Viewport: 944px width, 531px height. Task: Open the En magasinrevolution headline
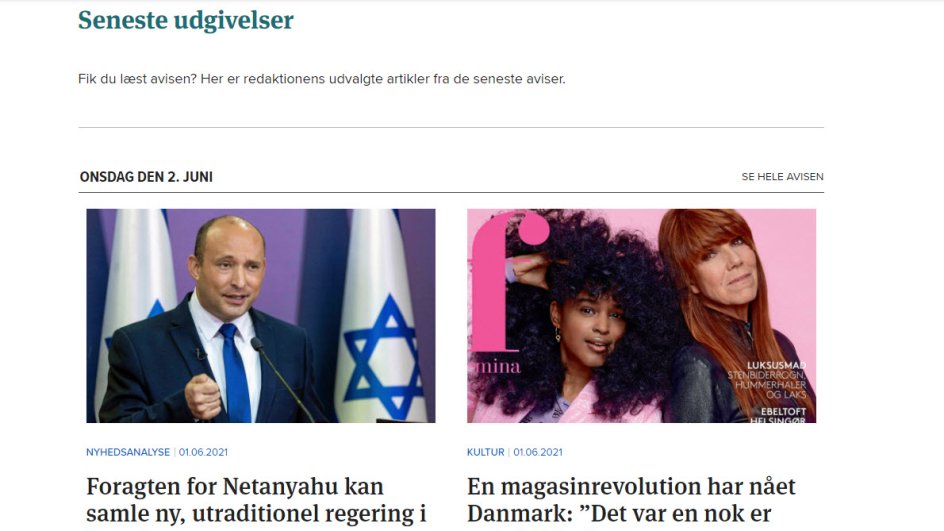[x=631, y=500]
